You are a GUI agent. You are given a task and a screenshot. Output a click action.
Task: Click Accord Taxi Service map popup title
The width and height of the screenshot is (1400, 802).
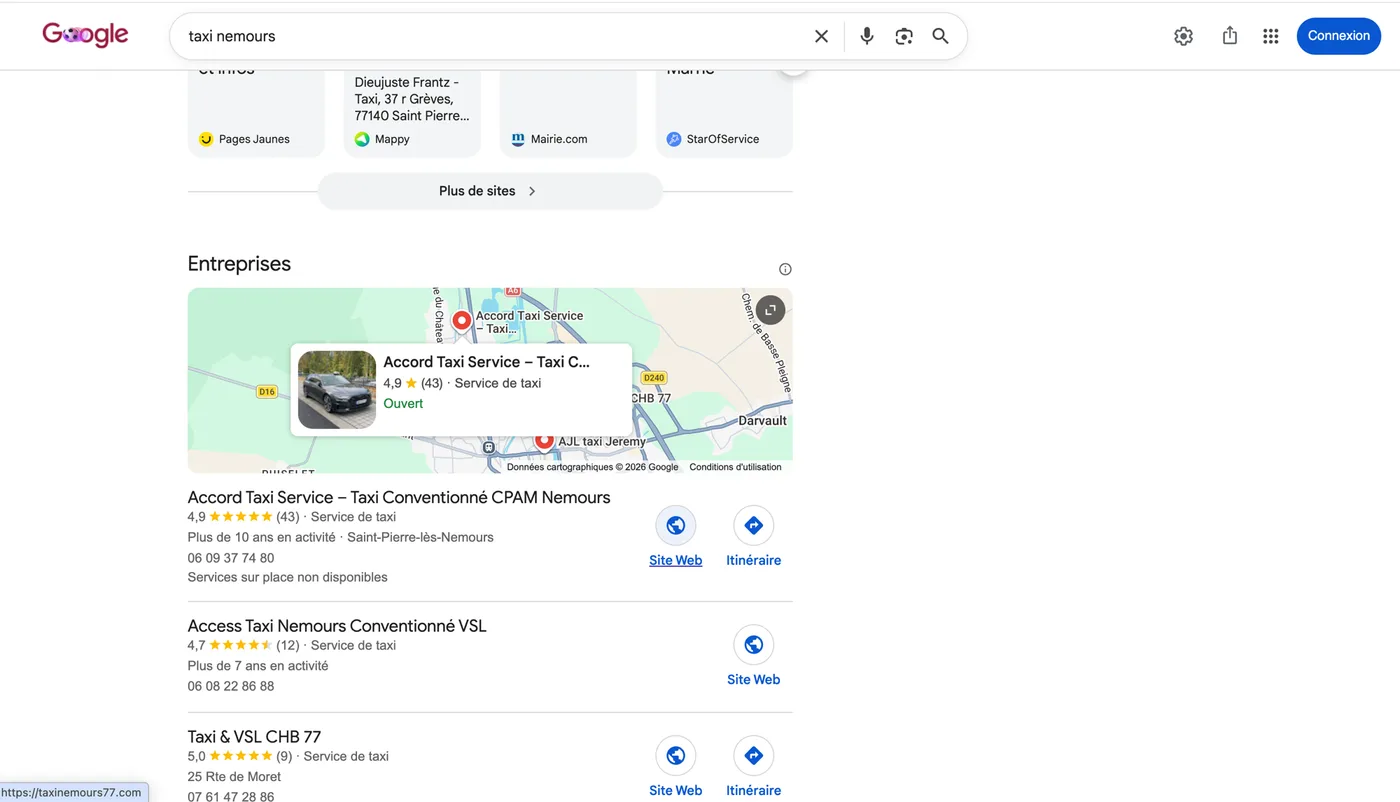[487, 362]
